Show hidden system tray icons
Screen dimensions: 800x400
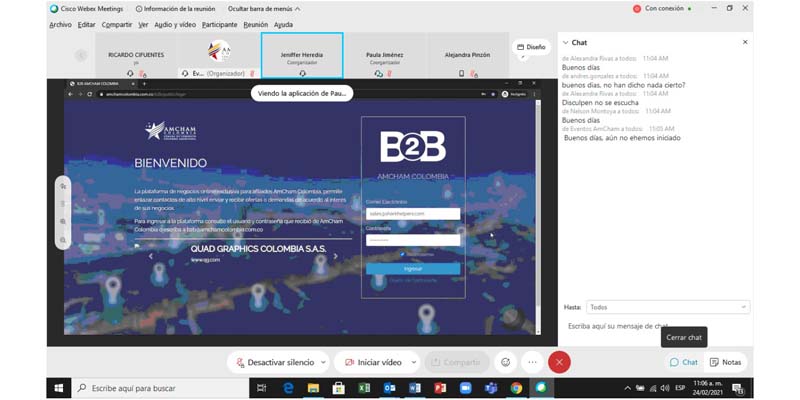[x=627, y=388]
